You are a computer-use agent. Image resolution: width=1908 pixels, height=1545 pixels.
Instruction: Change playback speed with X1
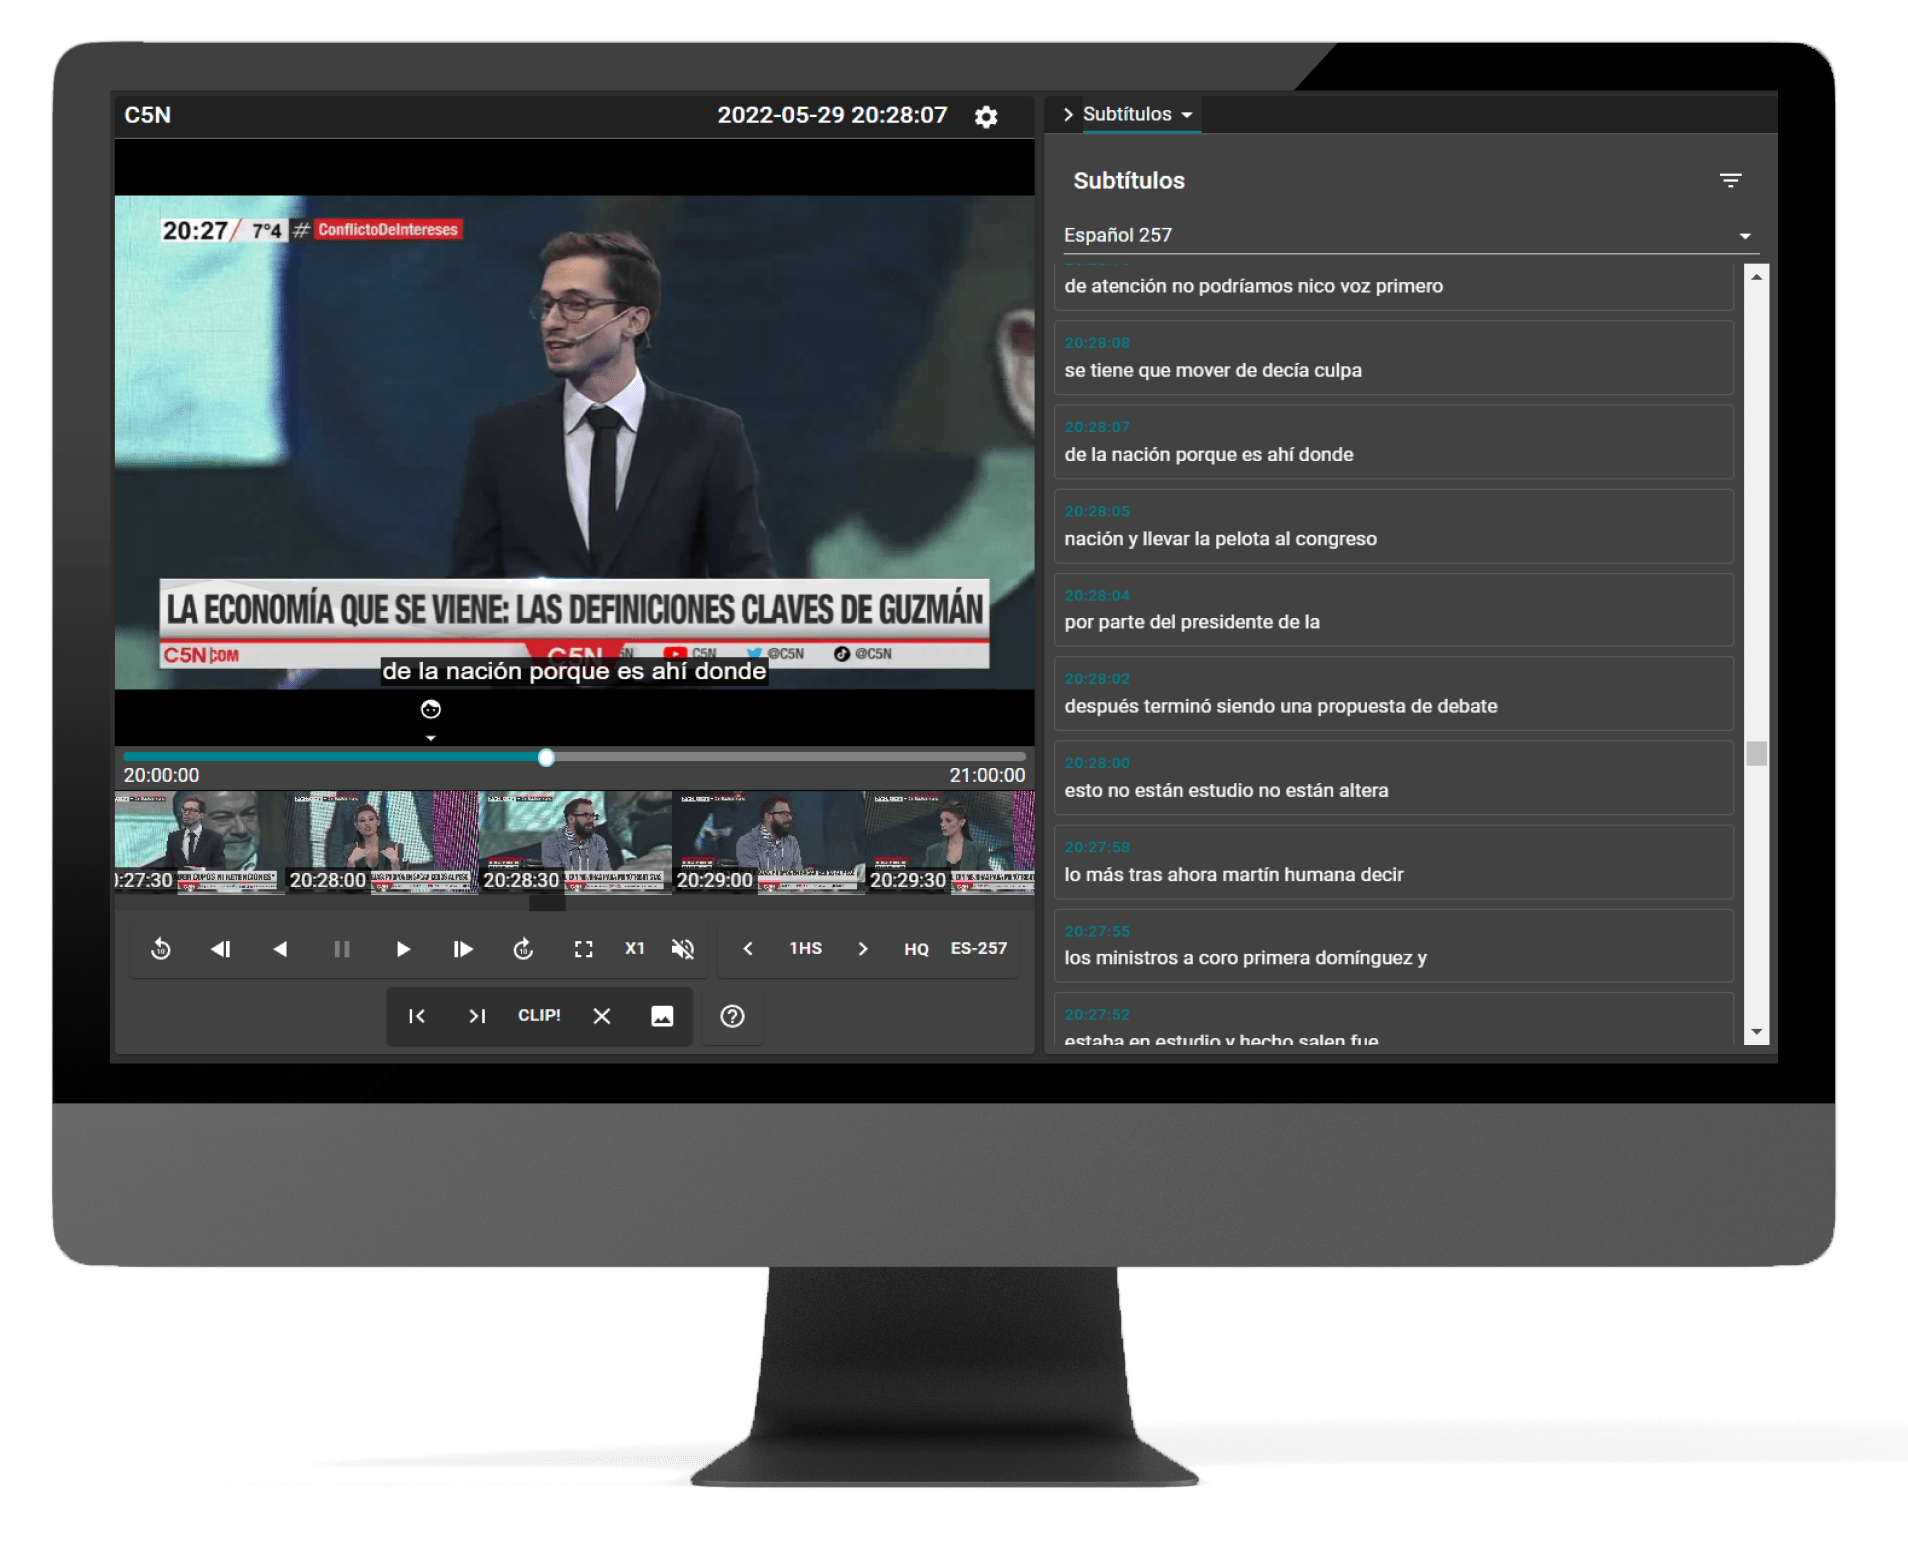tap(635, 948)
